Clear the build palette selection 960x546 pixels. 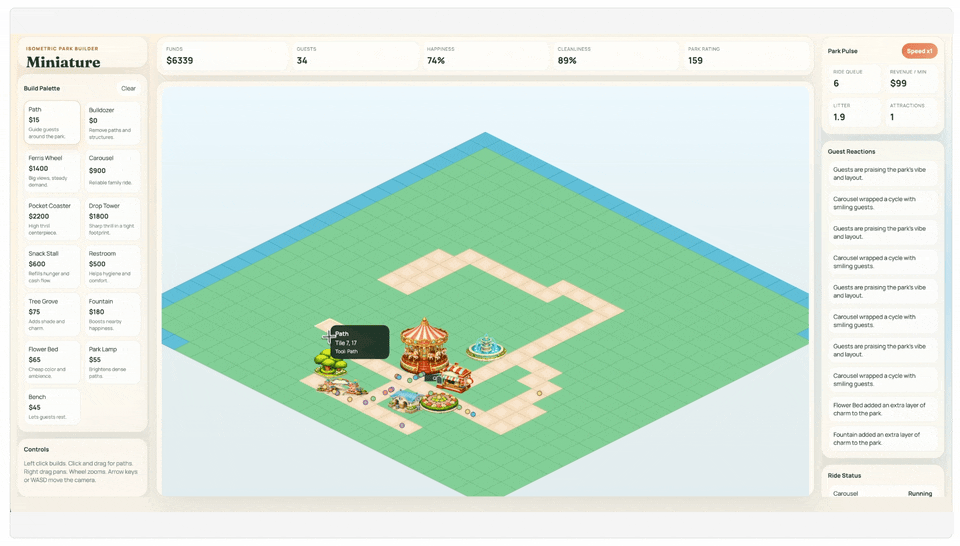128,88
